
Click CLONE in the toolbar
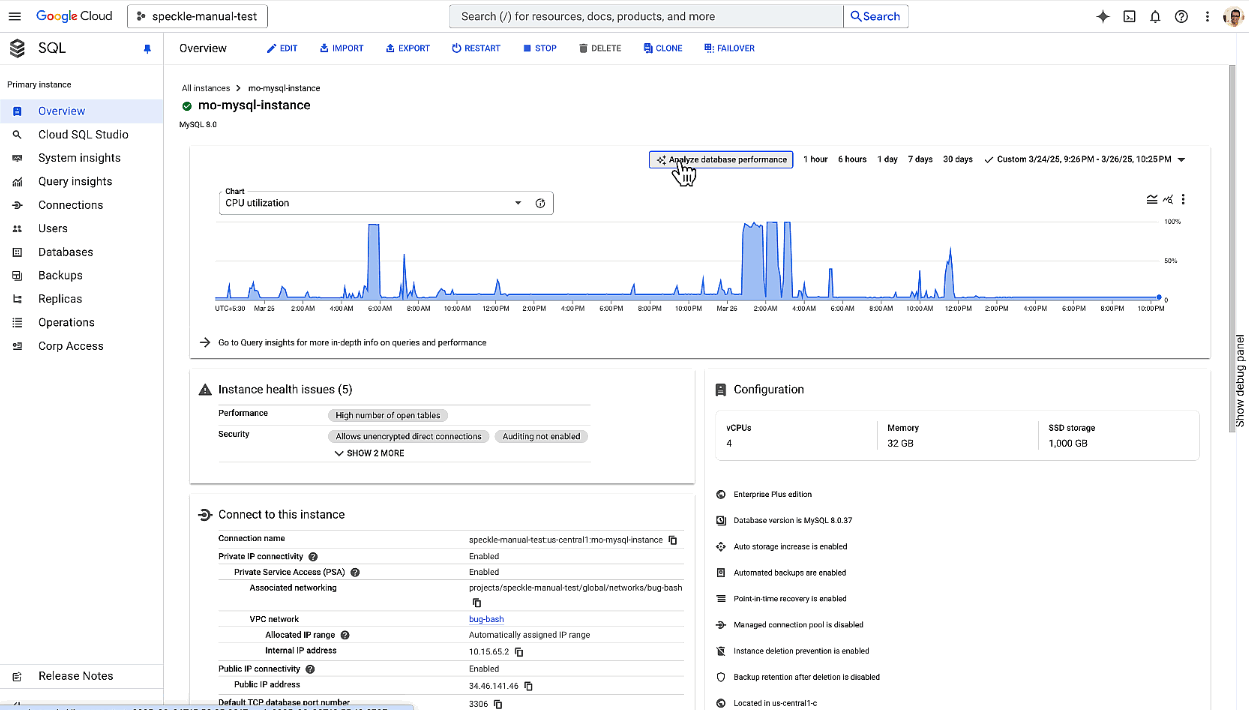pos(663,48)
